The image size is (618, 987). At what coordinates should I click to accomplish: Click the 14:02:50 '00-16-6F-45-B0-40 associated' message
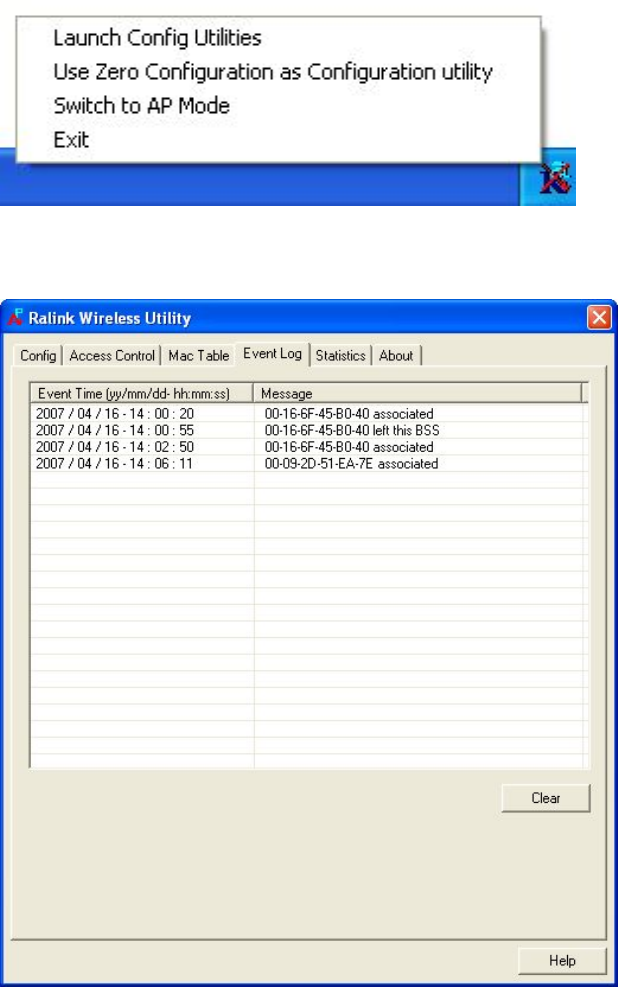pyautogui.click(x=349, y=447)
